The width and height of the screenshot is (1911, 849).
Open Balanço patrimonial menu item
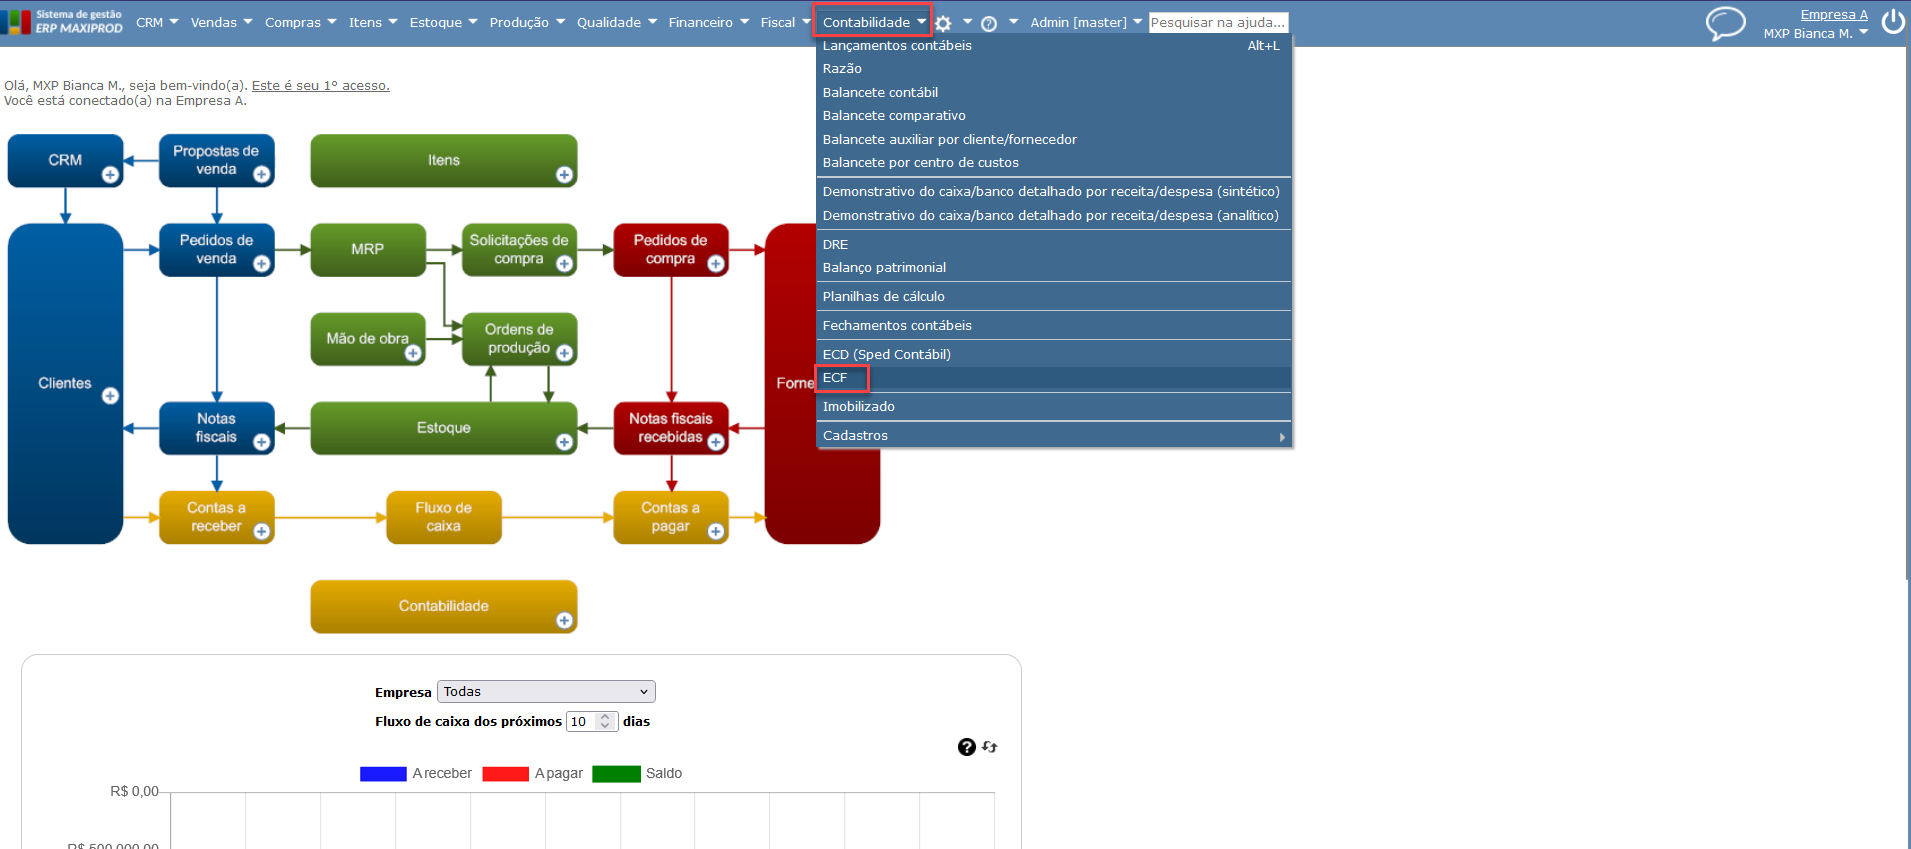coord(1054,268)
